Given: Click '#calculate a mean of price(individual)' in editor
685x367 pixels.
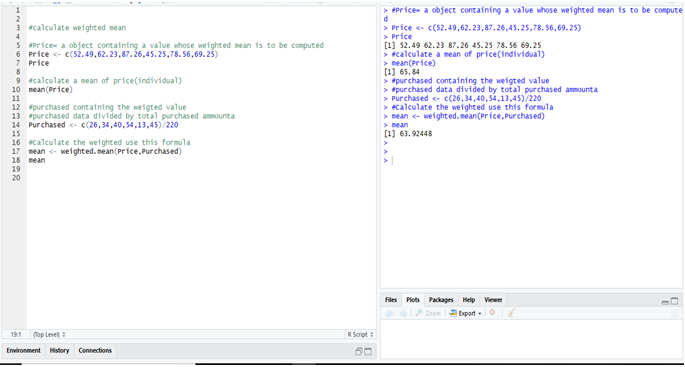Looking at the screenshot, I should [x=105, y=81].
